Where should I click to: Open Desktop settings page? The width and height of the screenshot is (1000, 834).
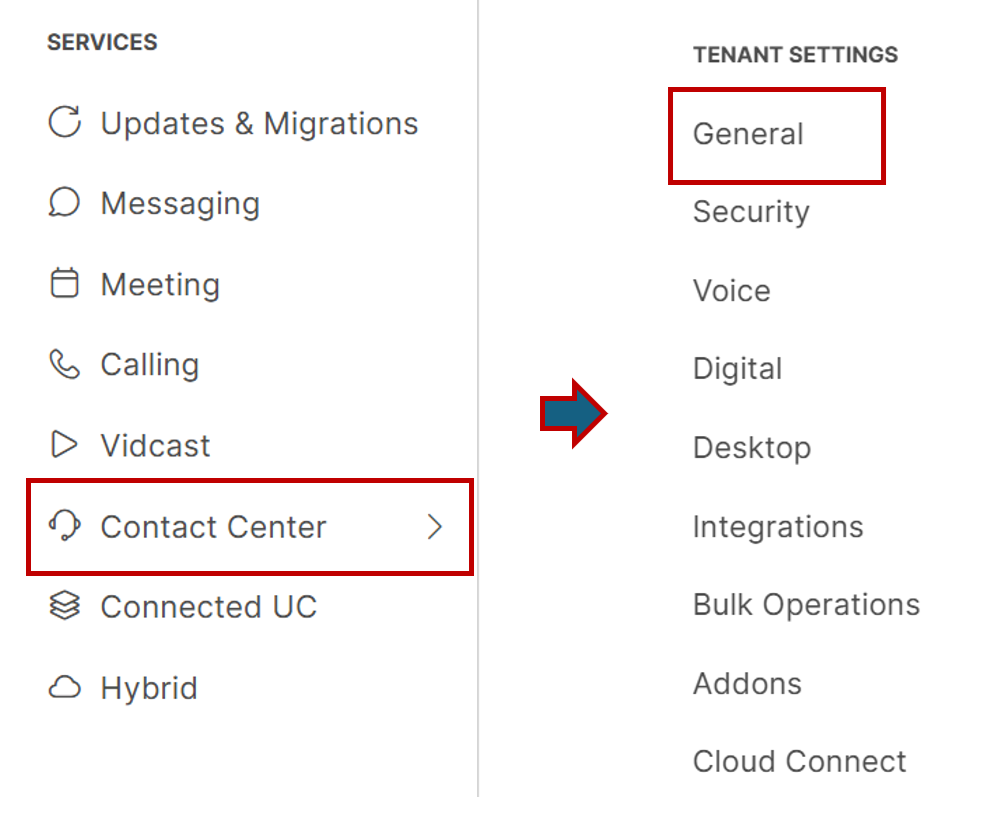click(x=752, y=448)
